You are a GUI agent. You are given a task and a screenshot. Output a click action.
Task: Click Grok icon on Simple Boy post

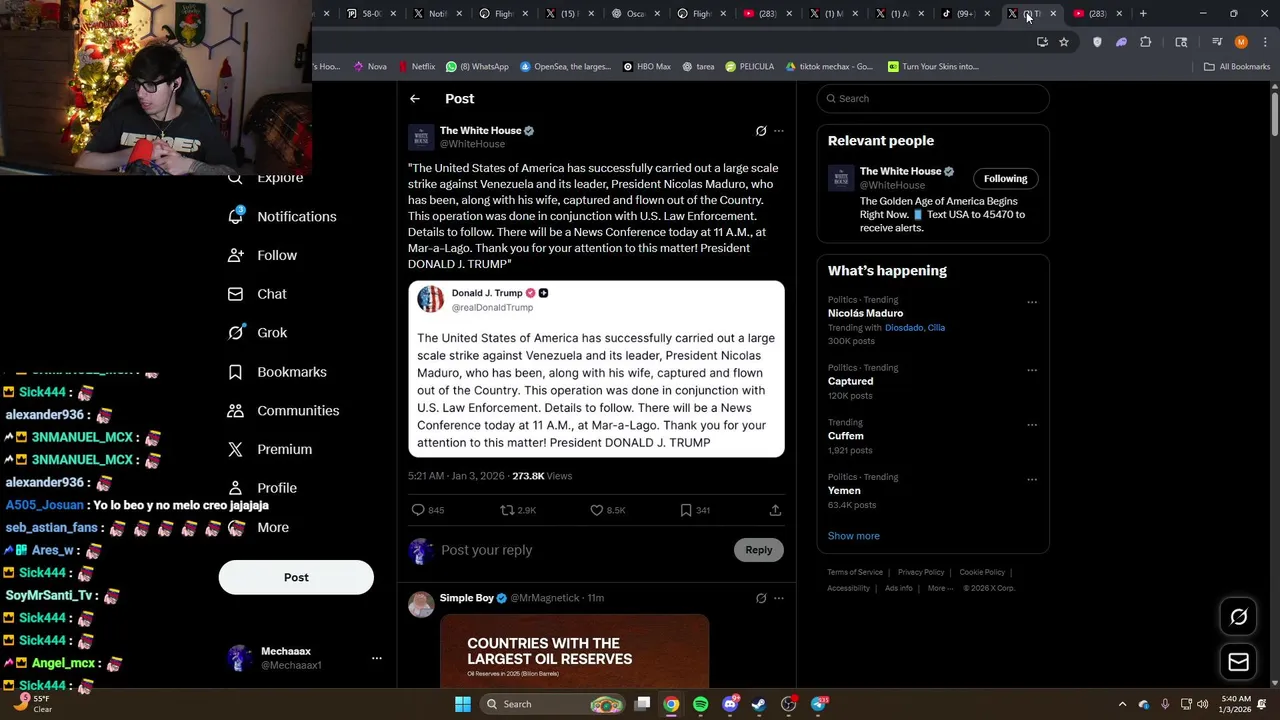click(761, 598)
